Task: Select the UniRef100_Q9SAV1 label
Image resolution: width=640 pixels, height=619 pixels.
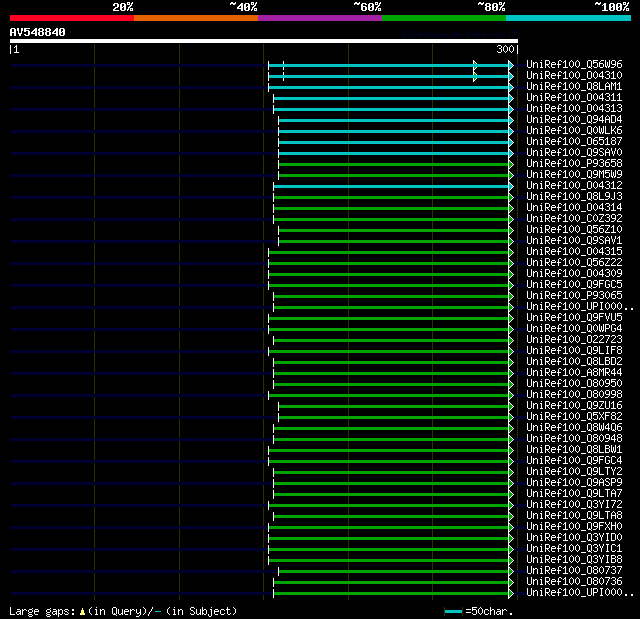Action: point(574,241)
